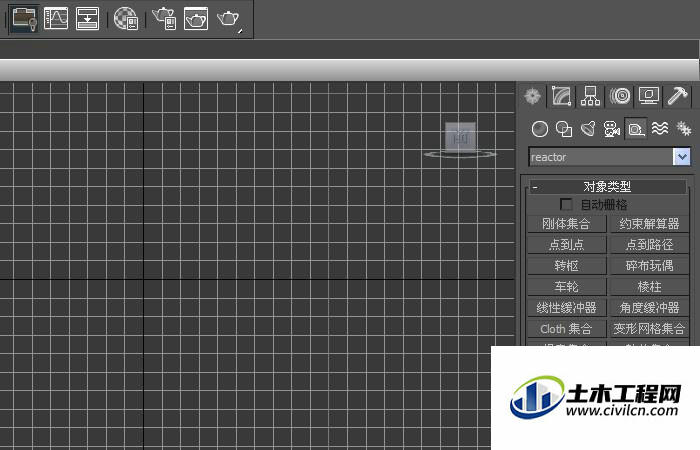700x450 pixels.
Task: Click the ViewCube front face
Action: [x=460, y=137]
